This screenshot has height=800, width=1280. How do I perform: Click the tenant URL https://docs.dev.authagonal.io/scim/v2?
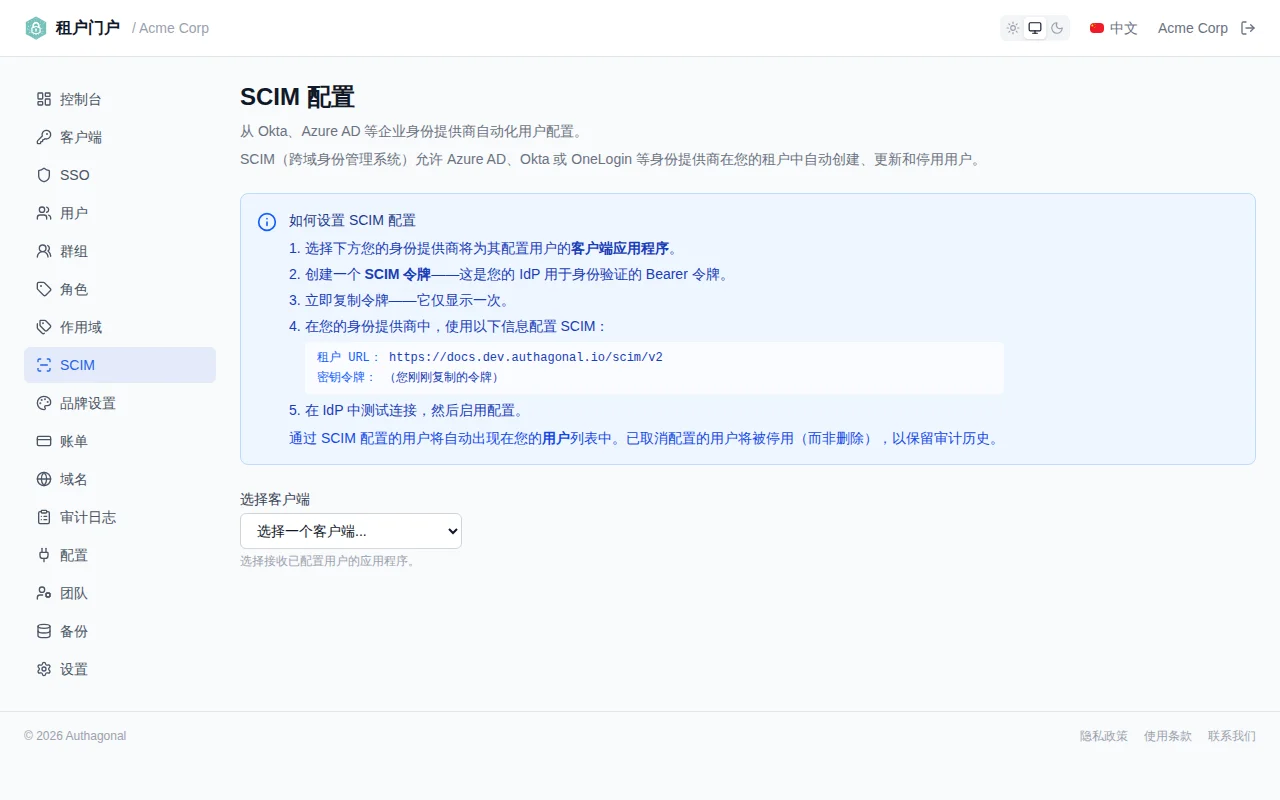point(526,357)
